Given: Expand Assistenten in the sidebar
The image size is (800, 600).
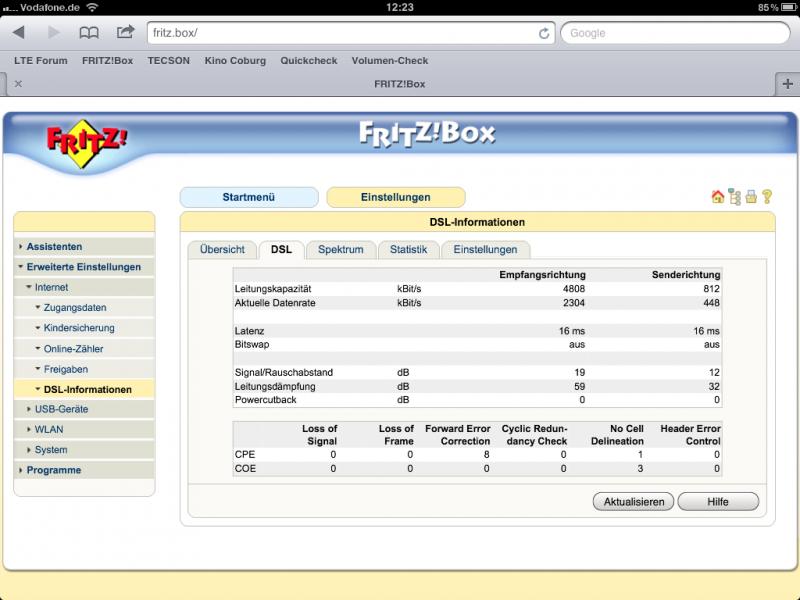Looking at the screenshot, I should click(x=84, y=246).
